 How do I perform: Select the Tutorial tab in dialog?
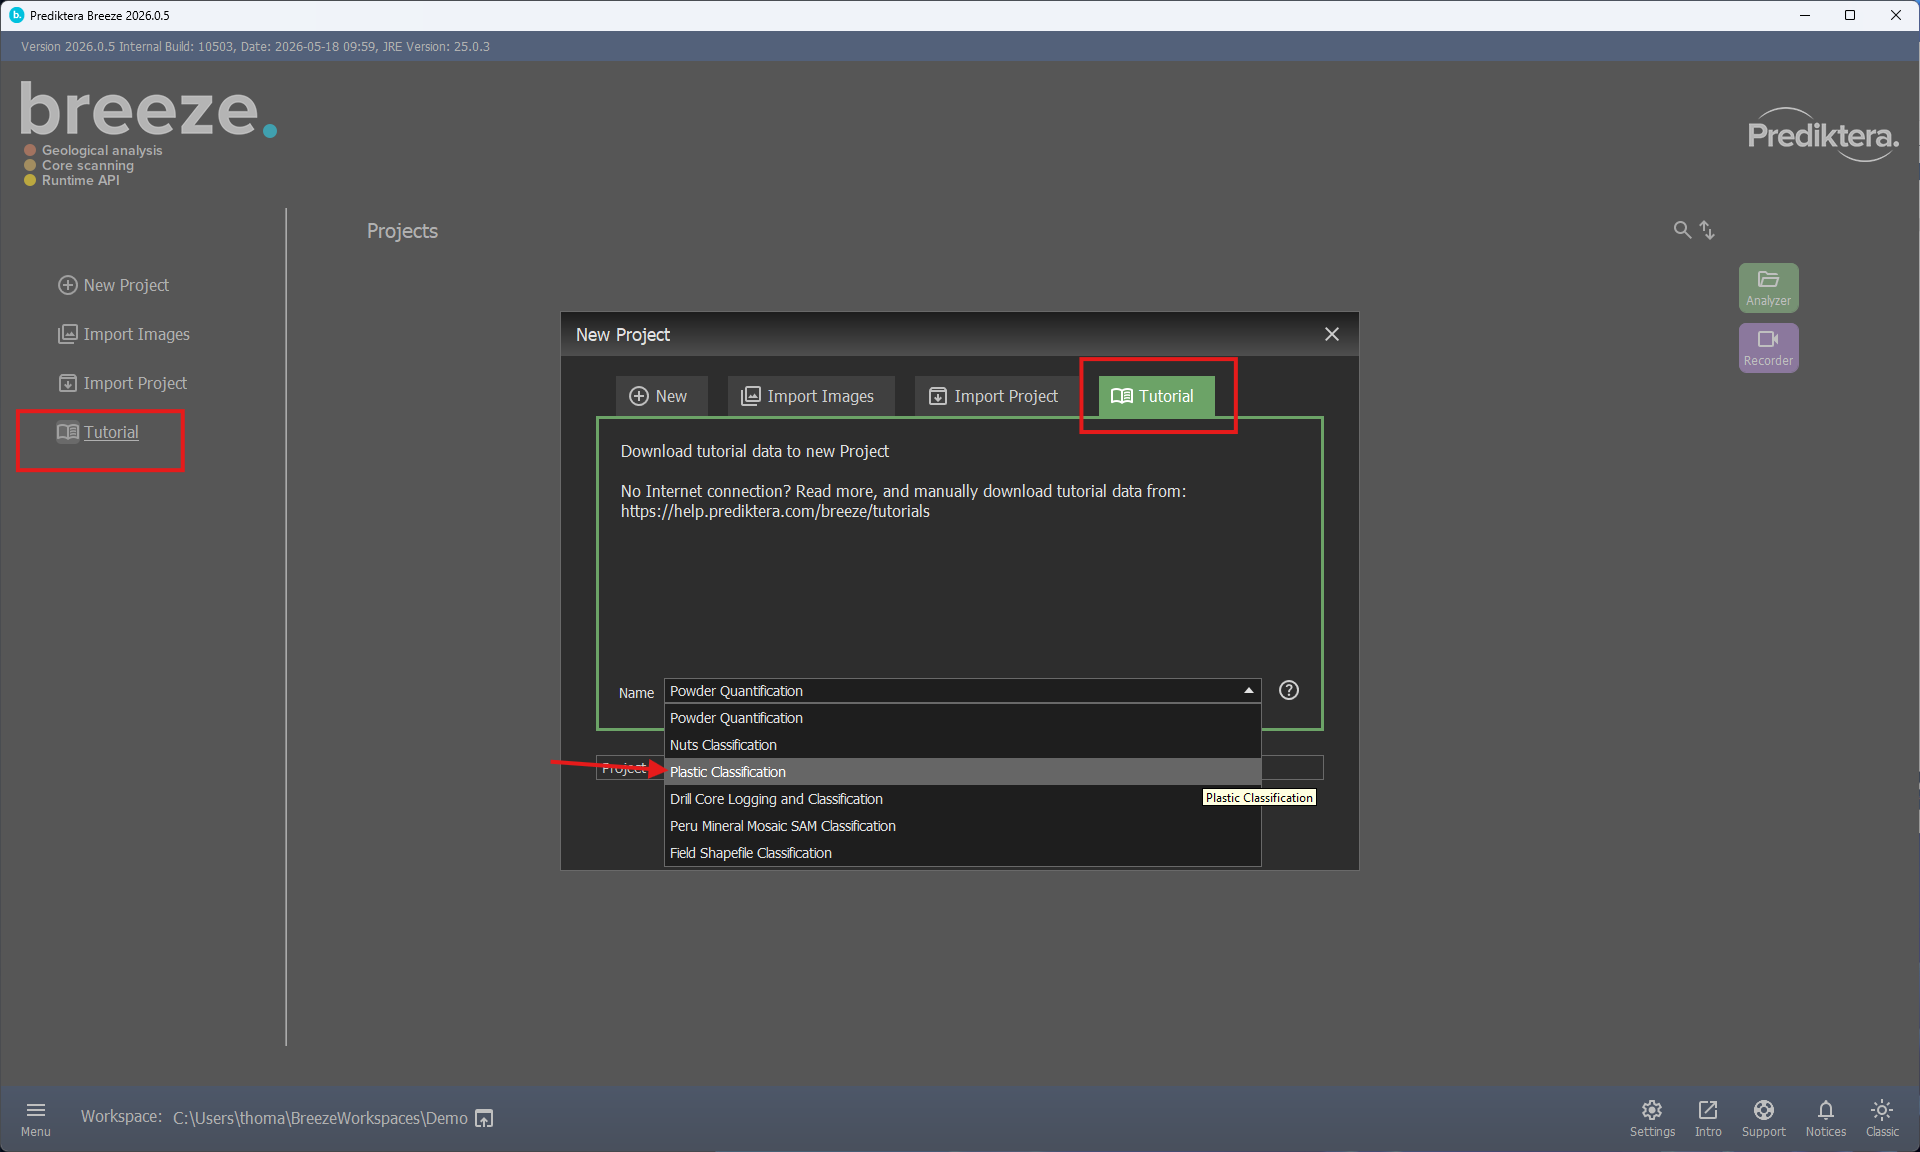[1156, 396]
